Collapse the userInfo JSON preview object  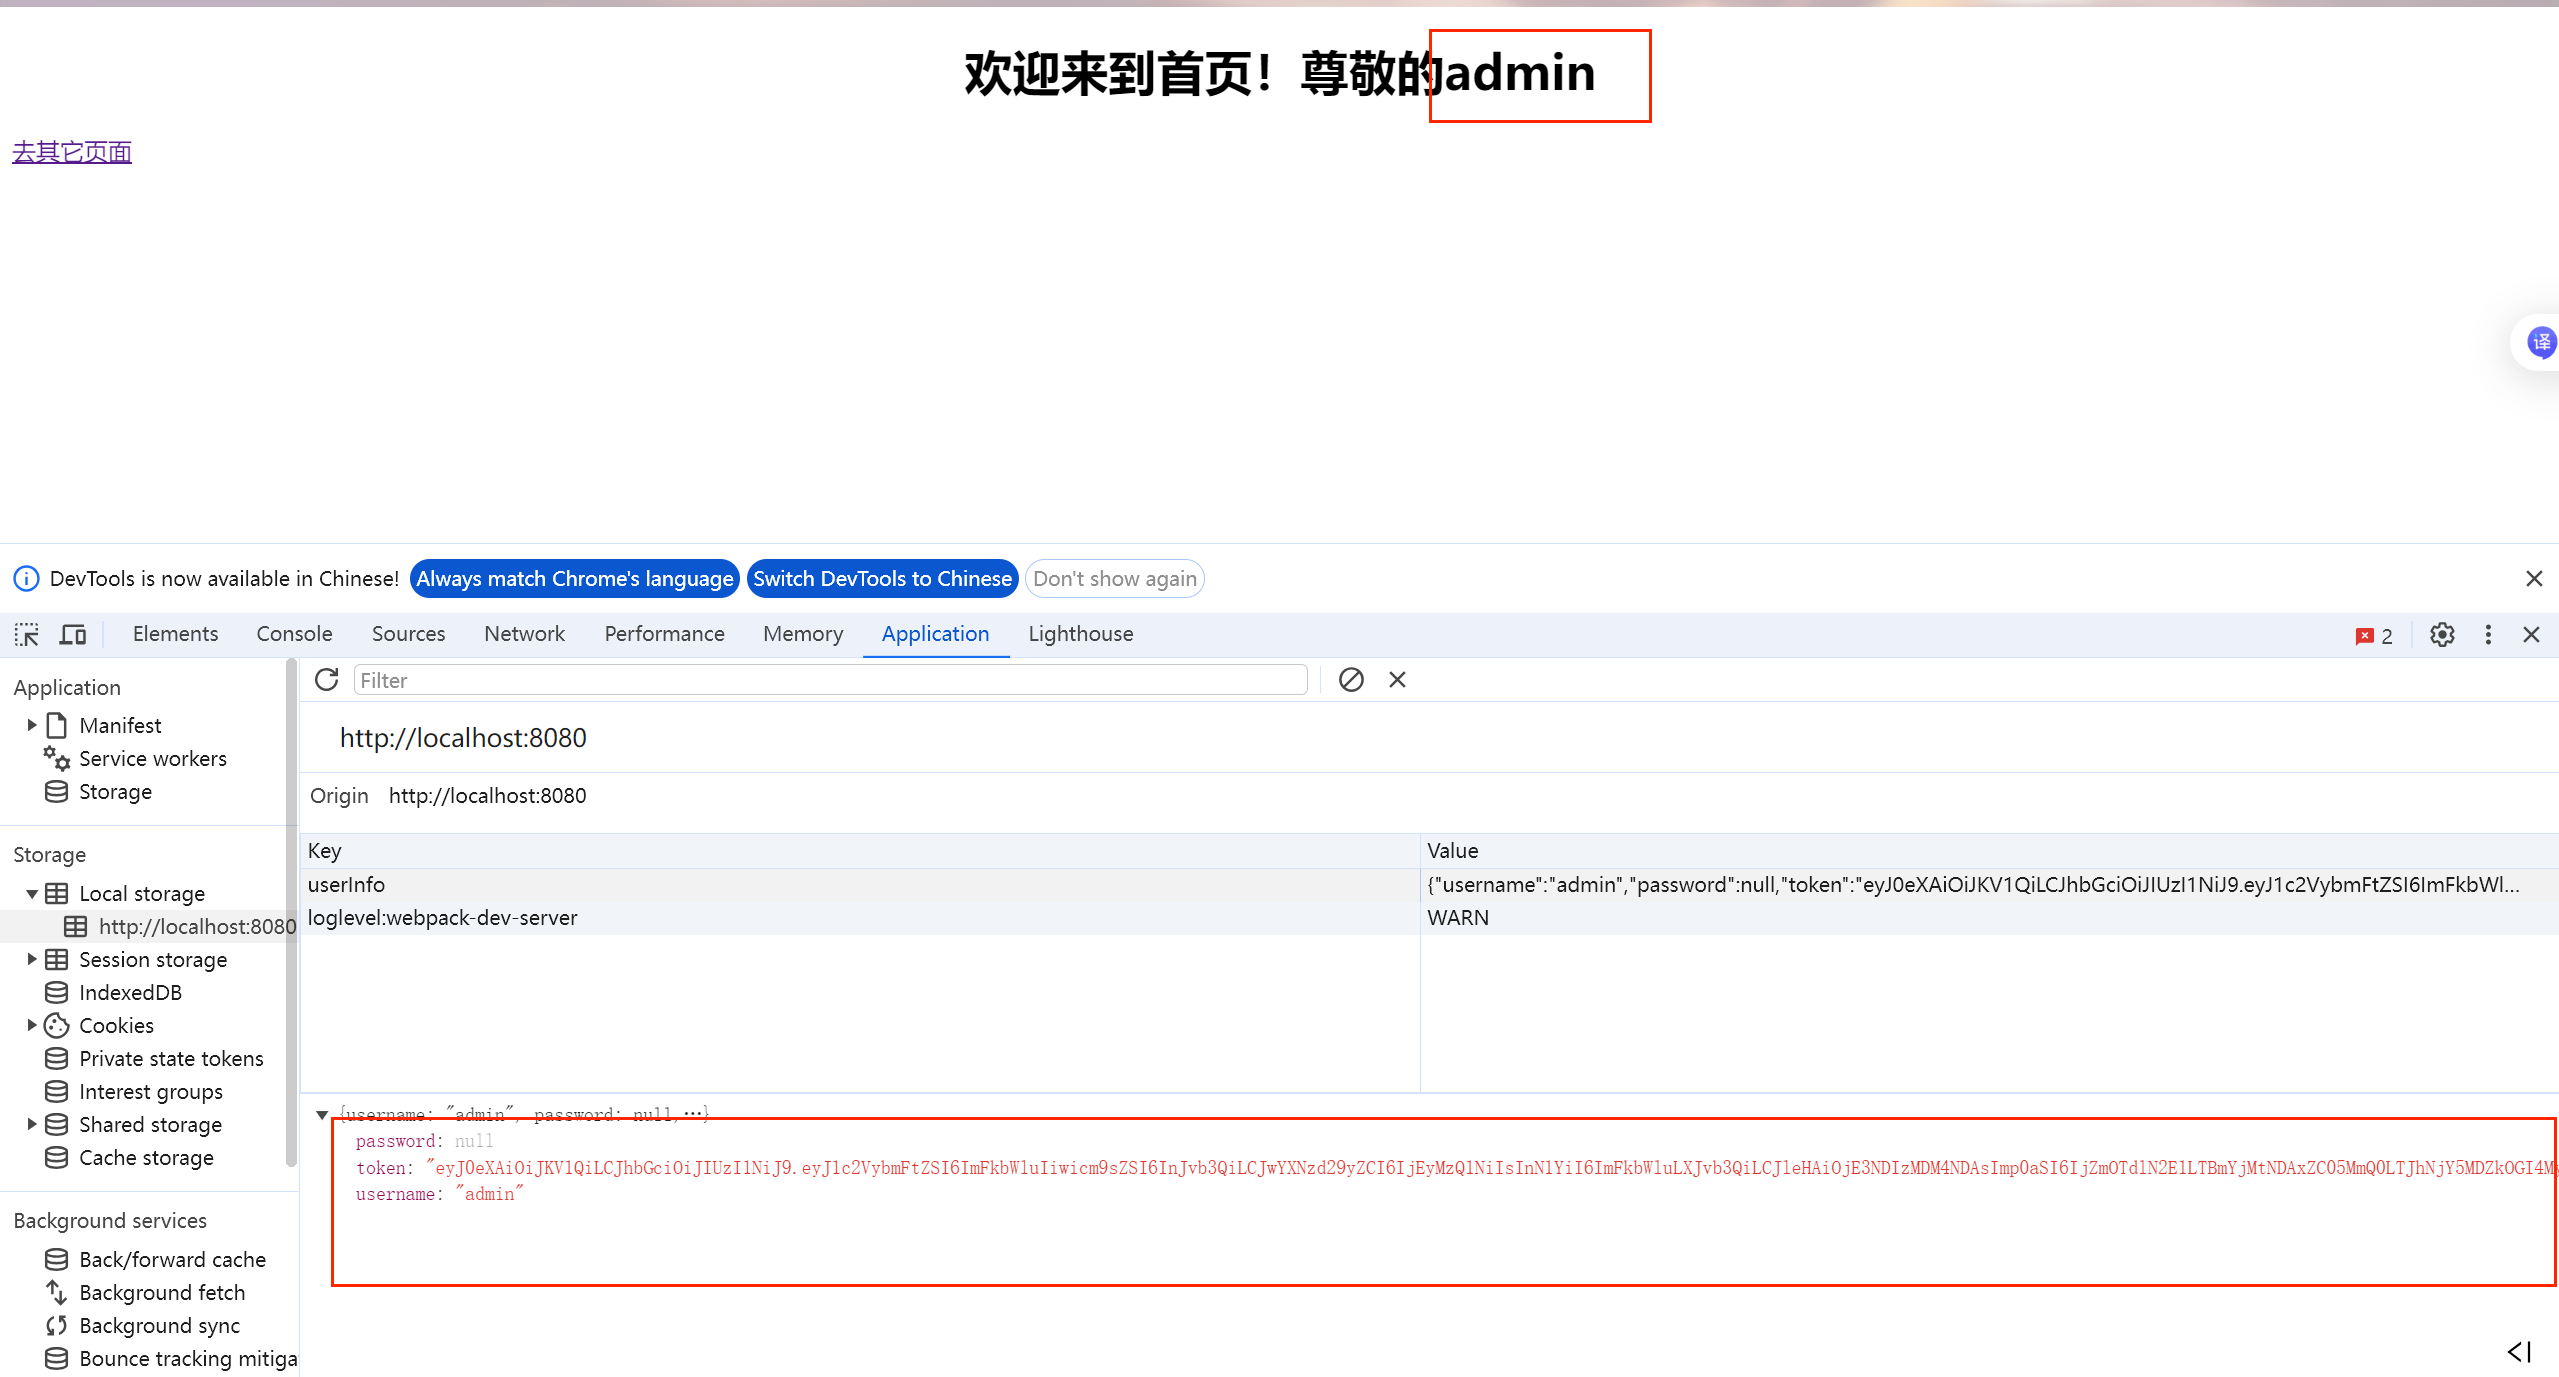322,1115
